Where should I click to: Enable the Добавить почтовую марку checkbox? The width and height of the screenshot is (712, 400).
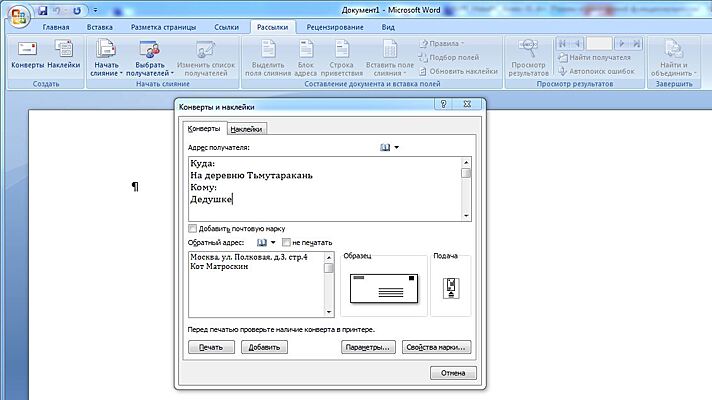(x=193, y=228)
